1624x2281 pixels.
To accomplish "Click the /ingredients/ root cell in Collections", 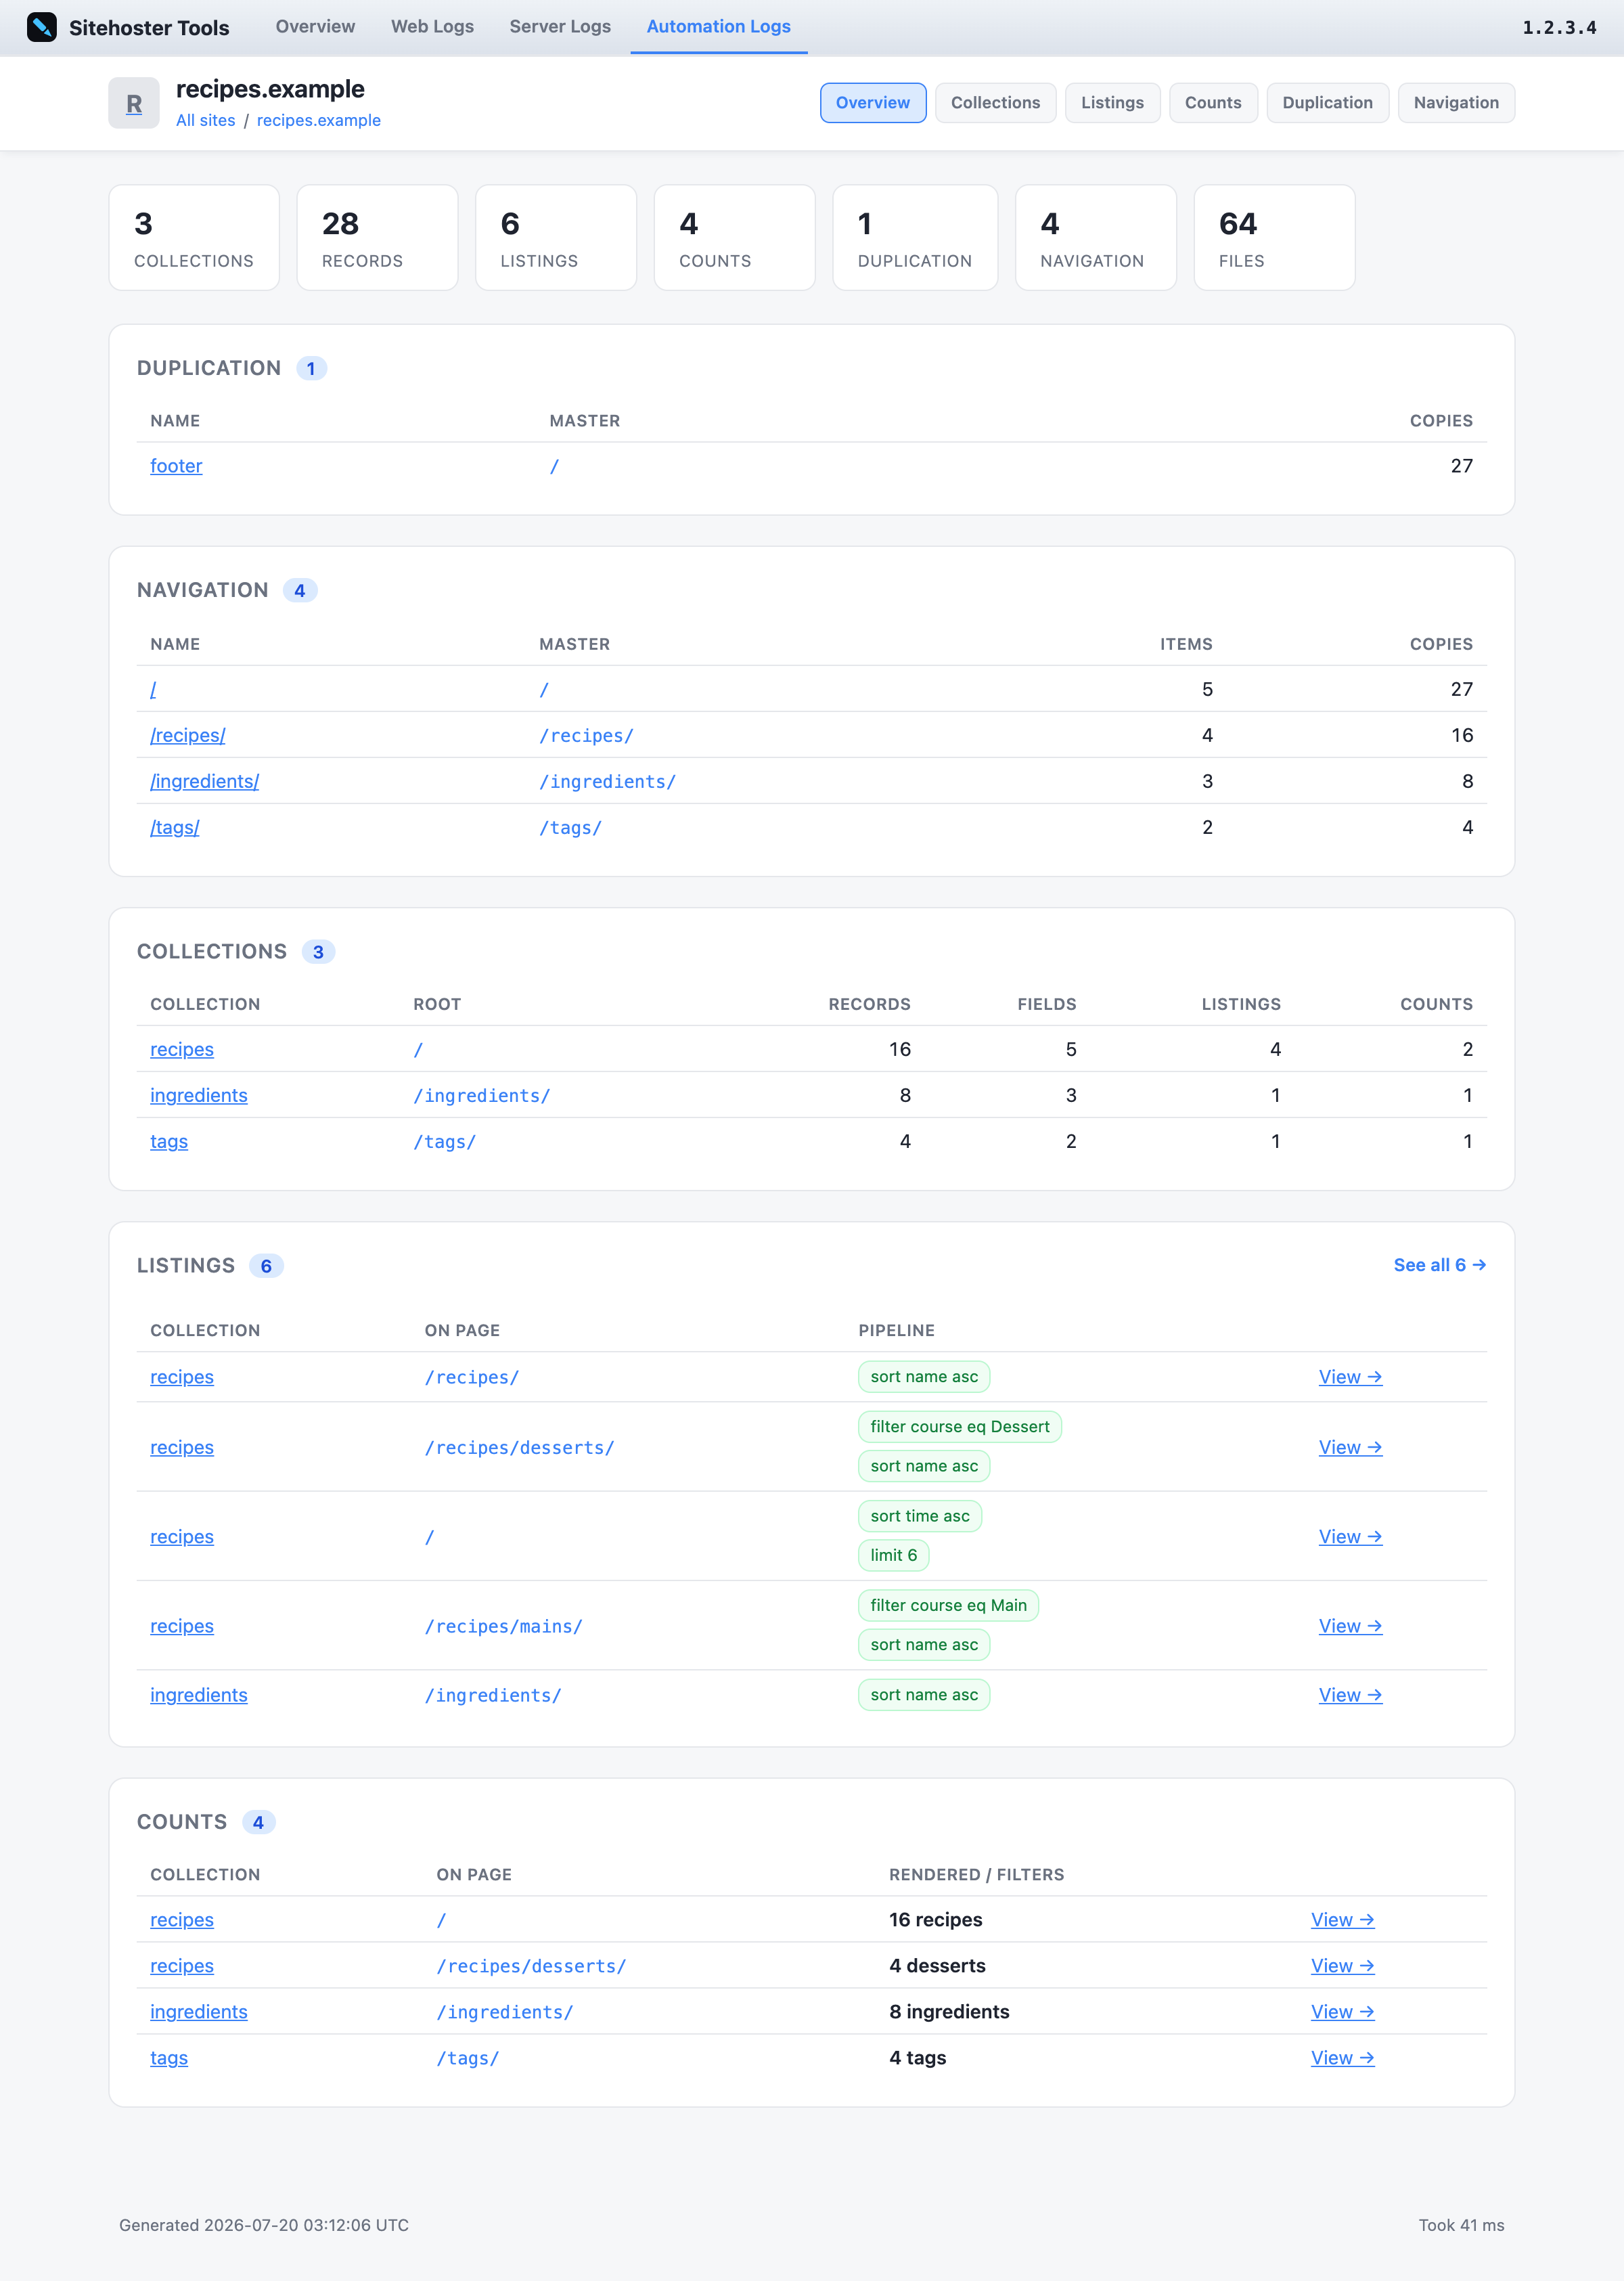I will point(482,1095).
